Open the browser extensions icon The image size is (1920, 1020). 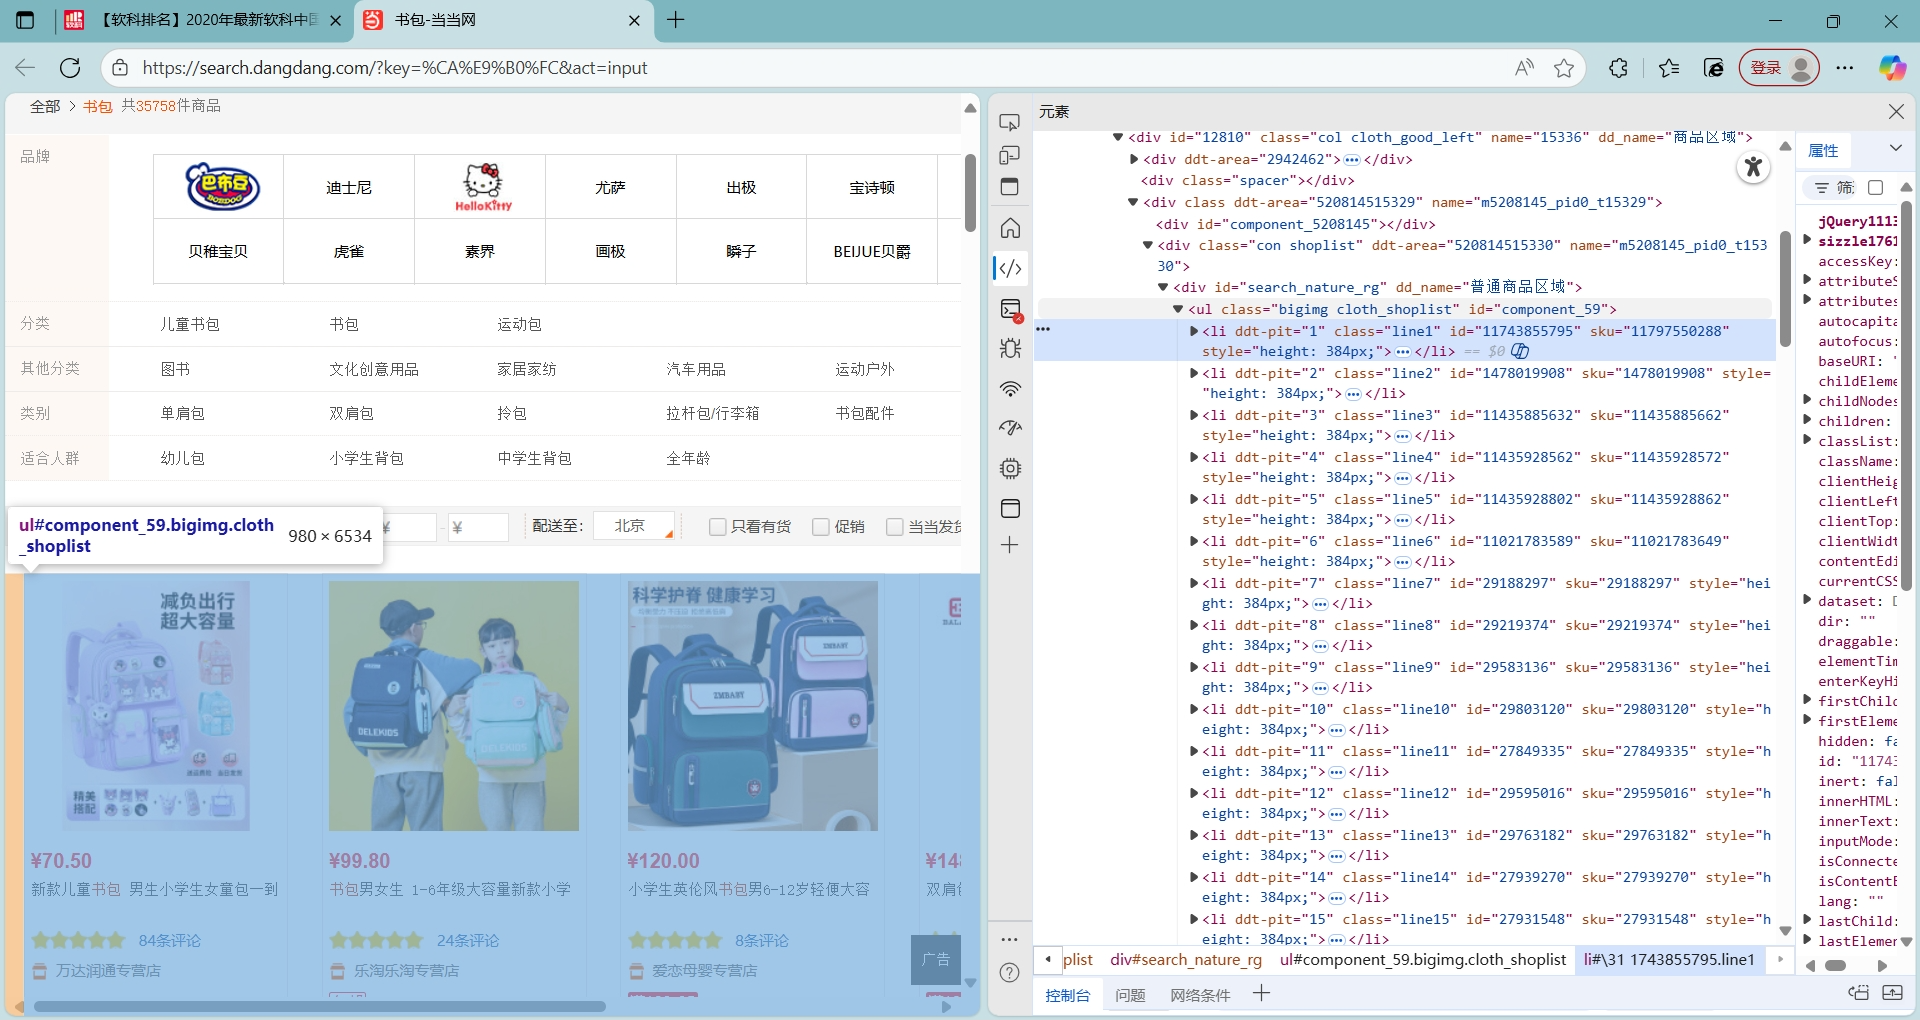coord(1618,68)
